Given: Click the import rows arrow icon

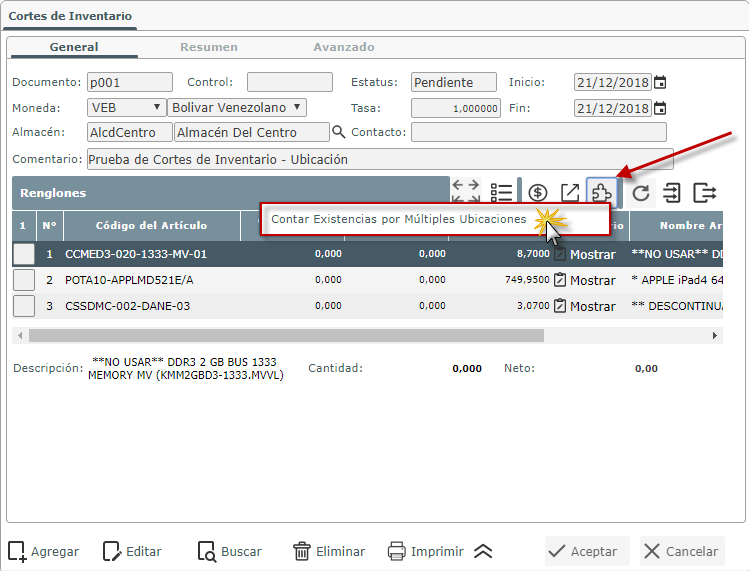Looking at the screenshot, I should [x=672, y=193].
